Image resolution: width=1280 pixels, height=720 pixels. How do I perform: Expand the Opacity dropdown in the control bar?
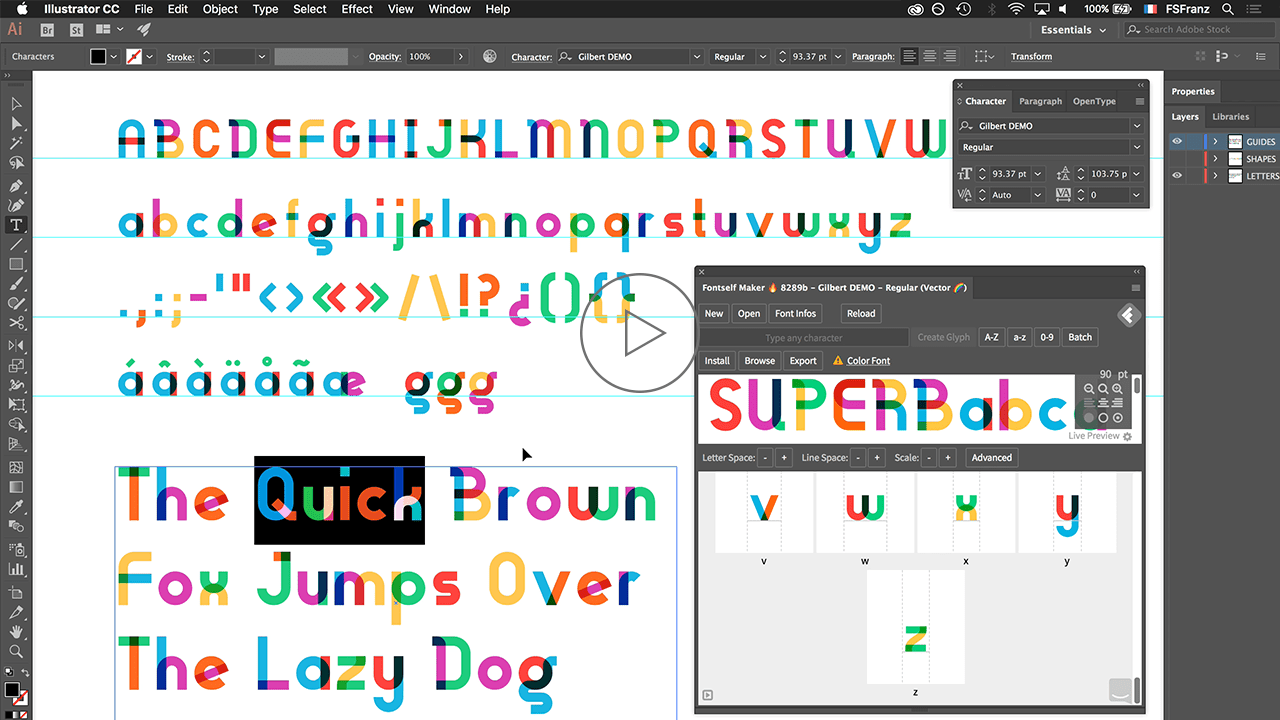pos(461,56)
